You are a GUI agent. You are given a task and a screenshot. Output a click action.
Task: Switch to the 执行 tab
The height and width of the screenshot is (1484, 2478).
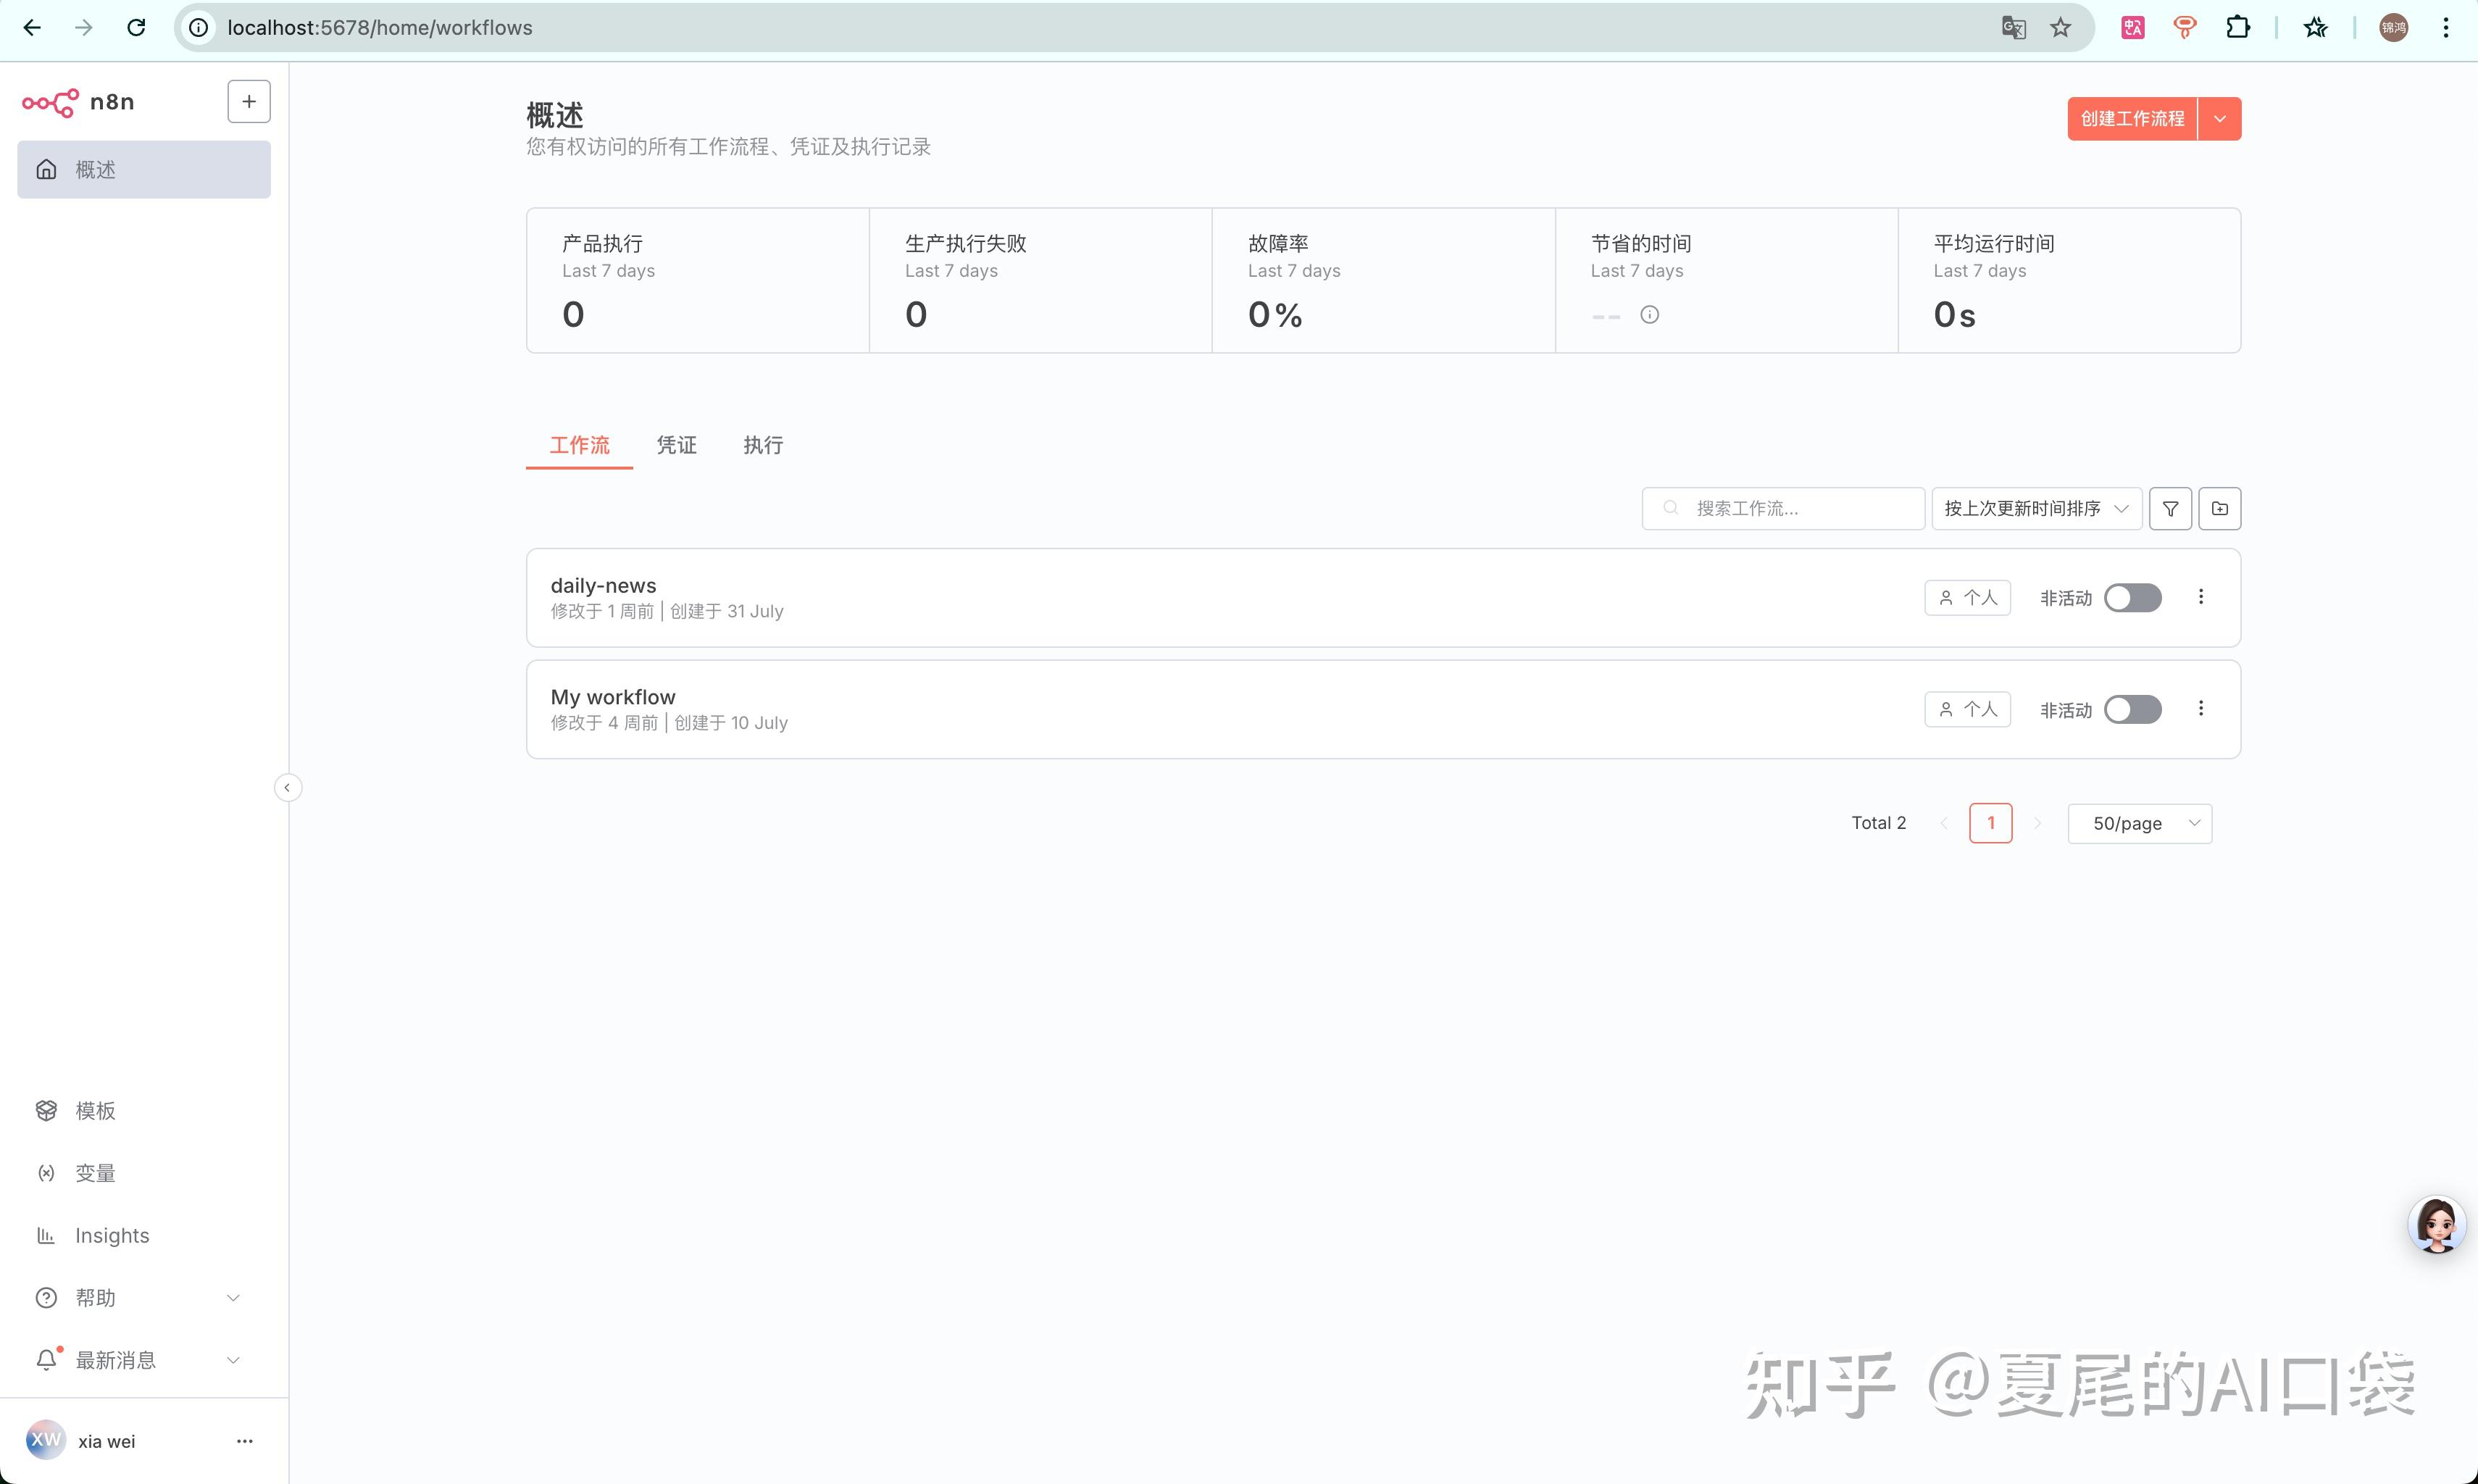click(763, 445)
